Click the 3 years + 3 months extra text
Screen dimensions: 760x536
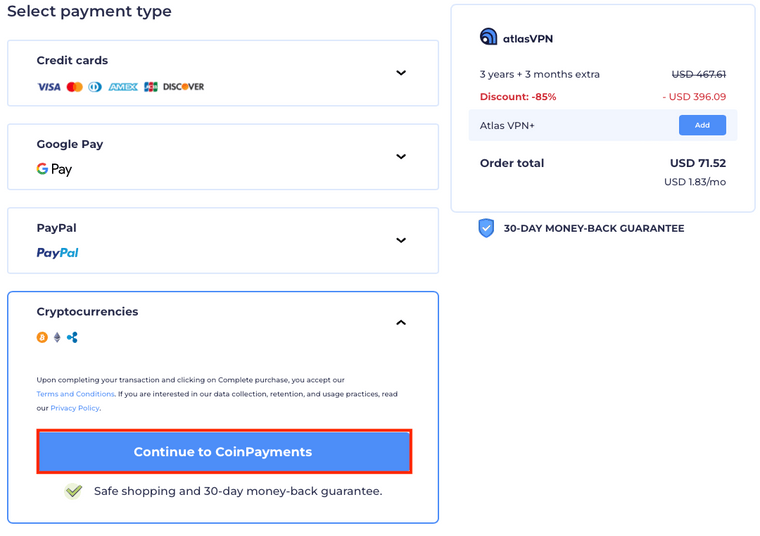[539, 74]
